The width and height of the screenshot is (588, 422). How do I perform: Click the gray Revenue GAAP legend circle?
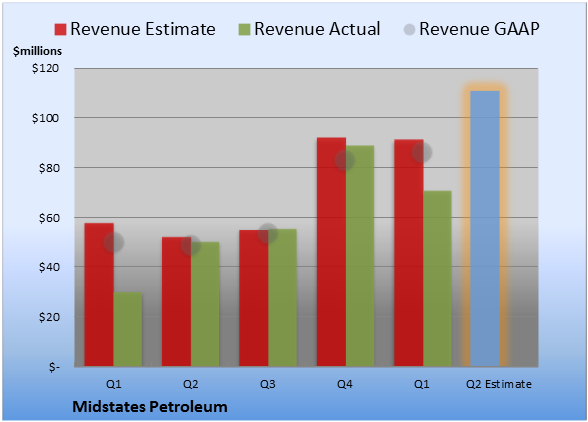point(410,30)
